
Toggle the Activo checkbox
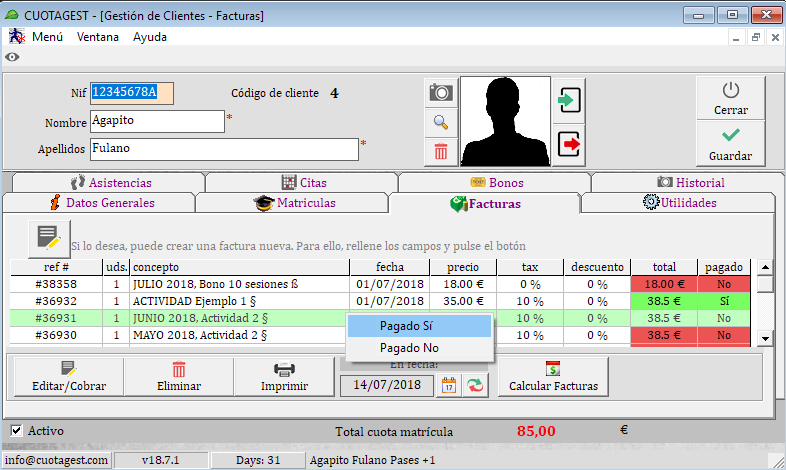click(x=17, y=431)
